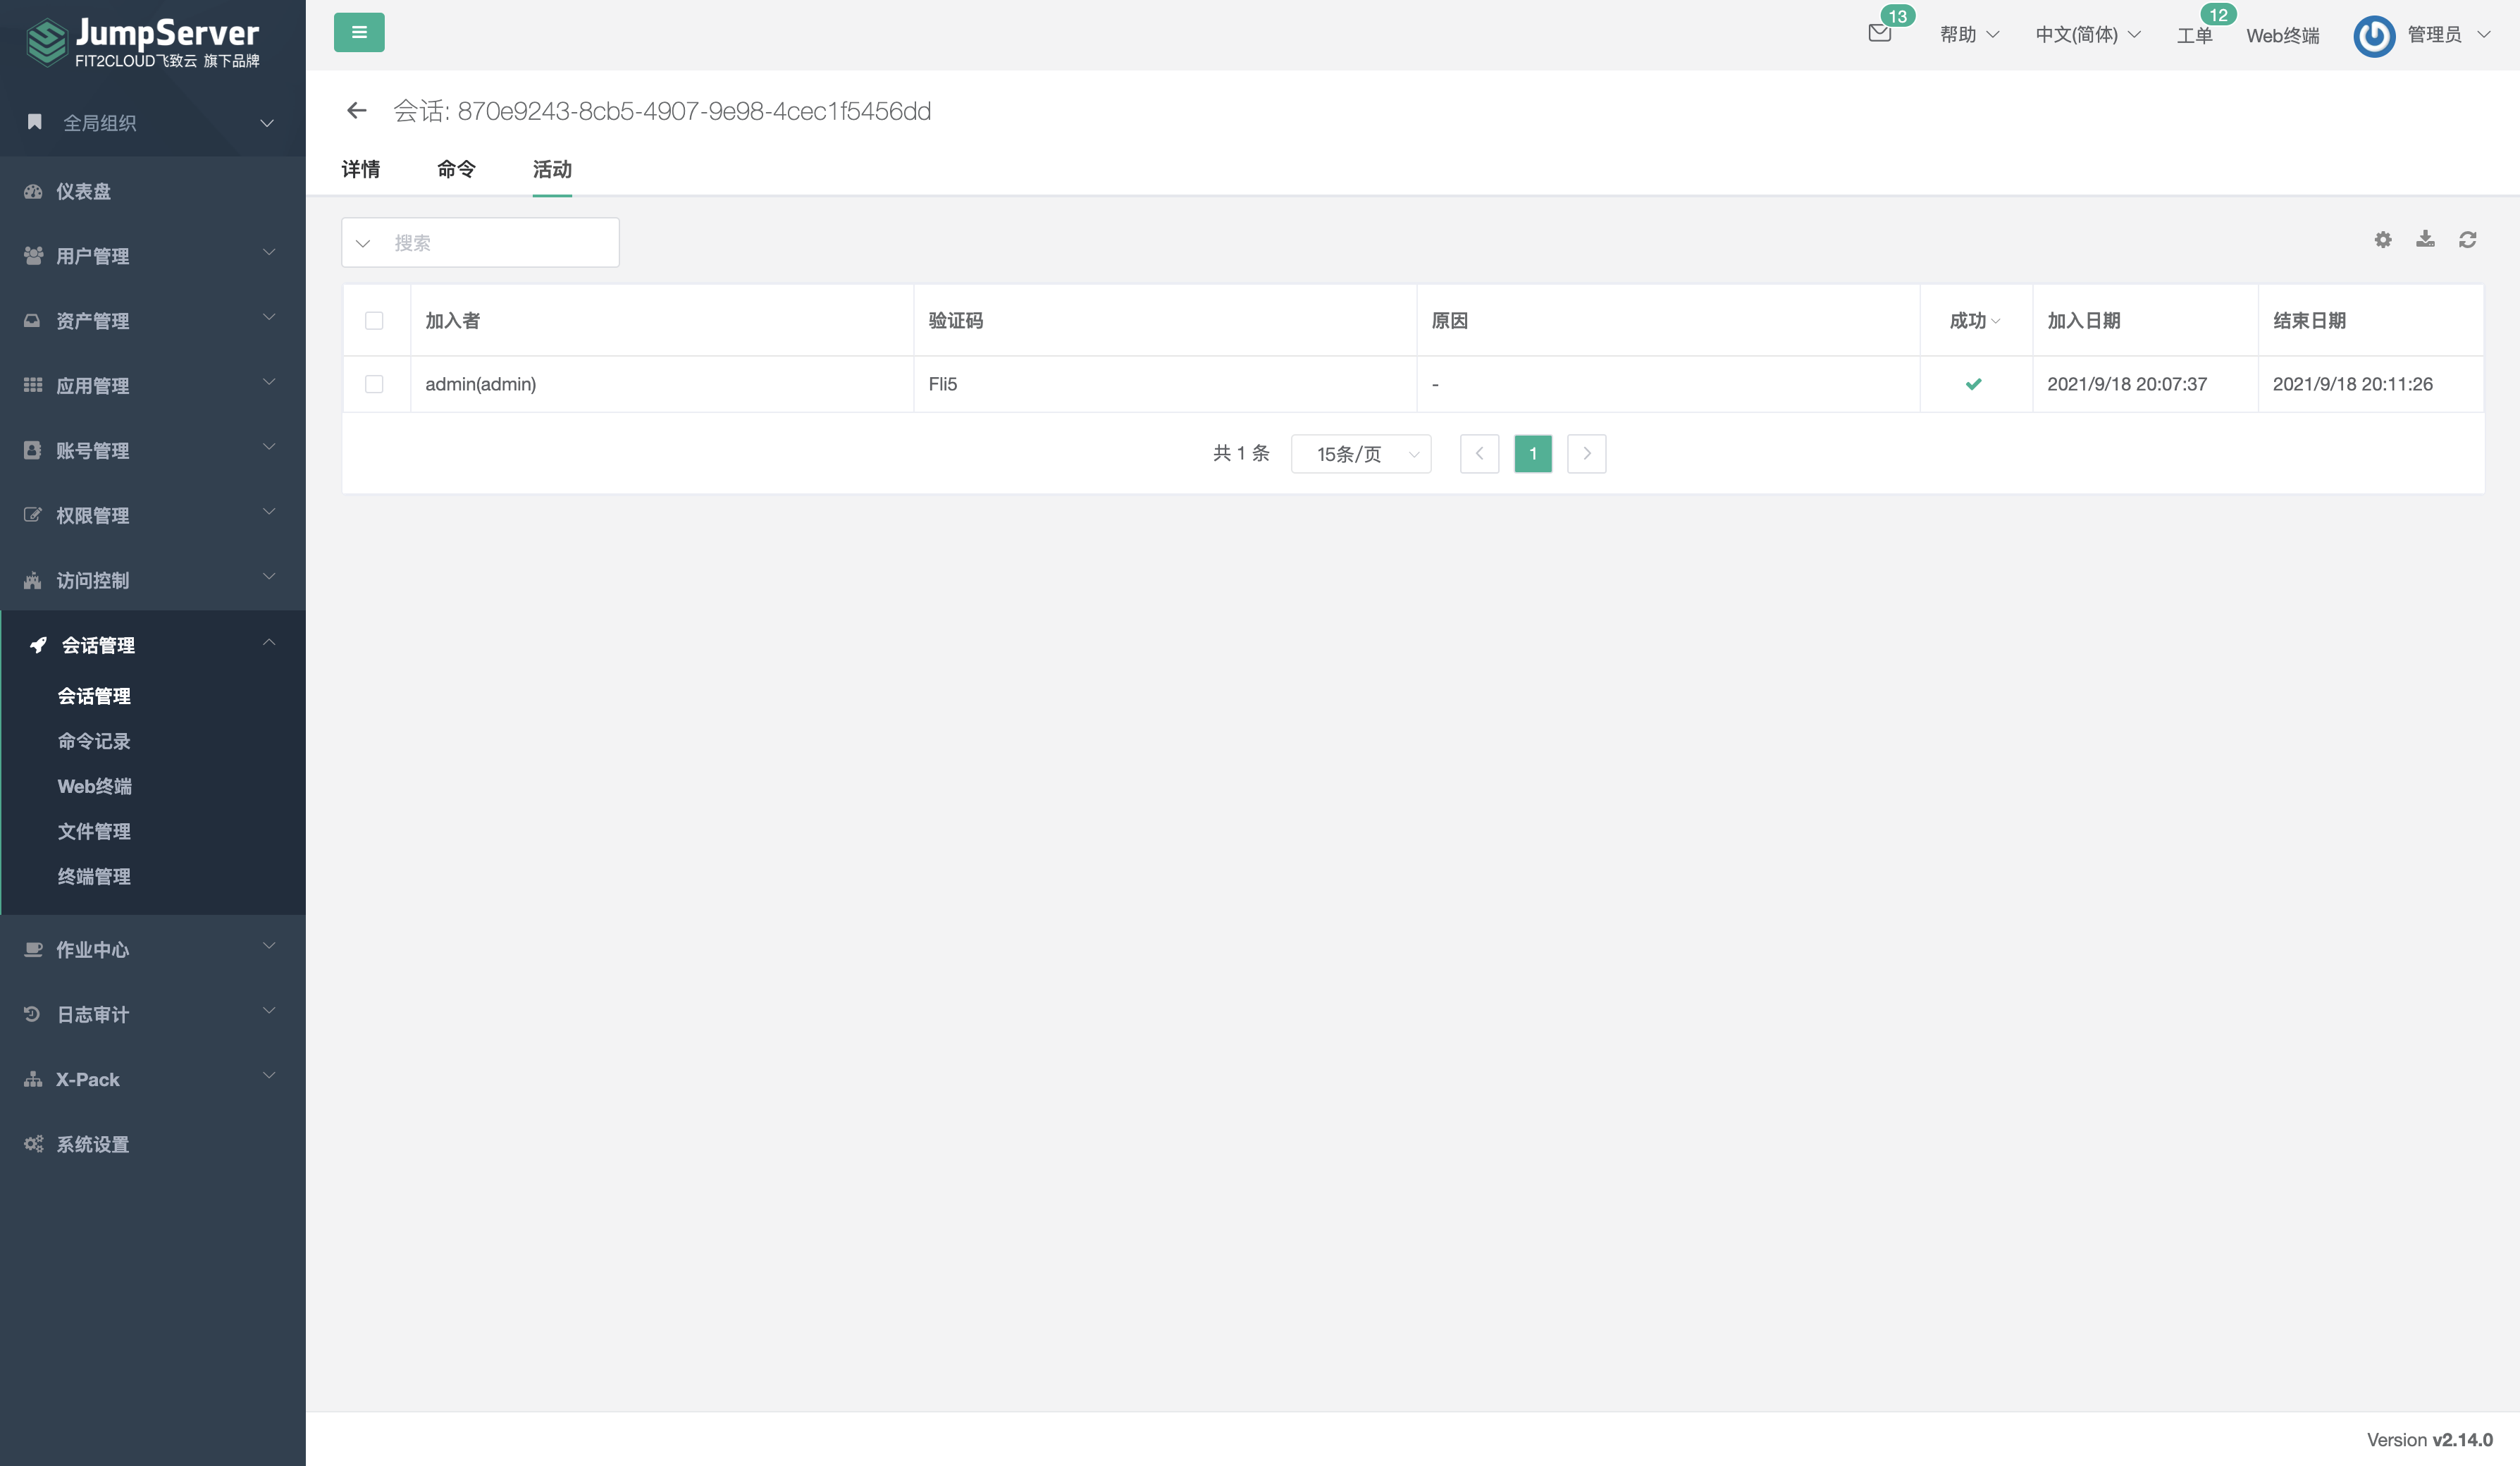Open table column settings gear icon

[x=2383, y=240]
